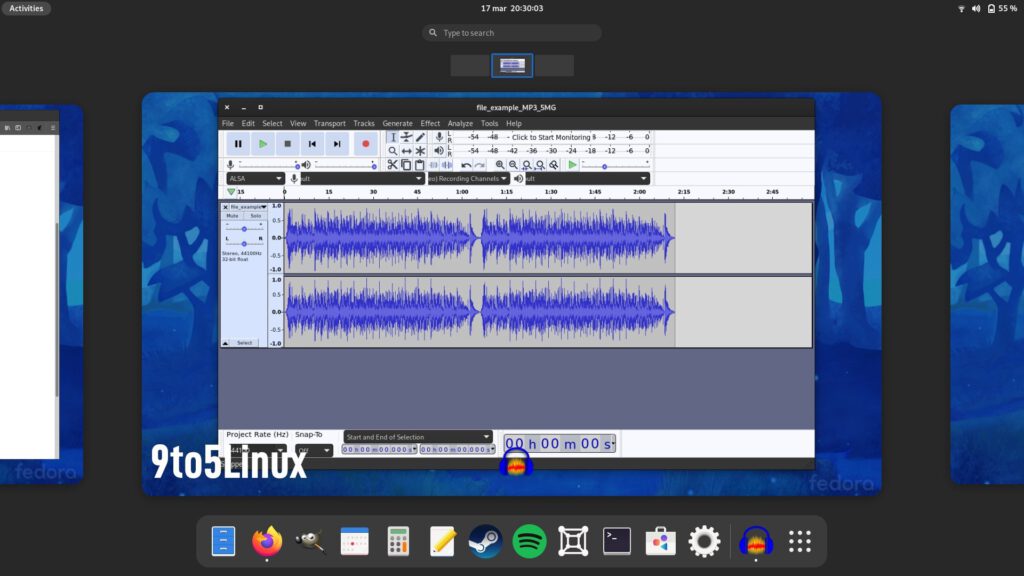The image size is (1024, 576).
Task: Fit the whole project in the window
Action: (540, 165)
